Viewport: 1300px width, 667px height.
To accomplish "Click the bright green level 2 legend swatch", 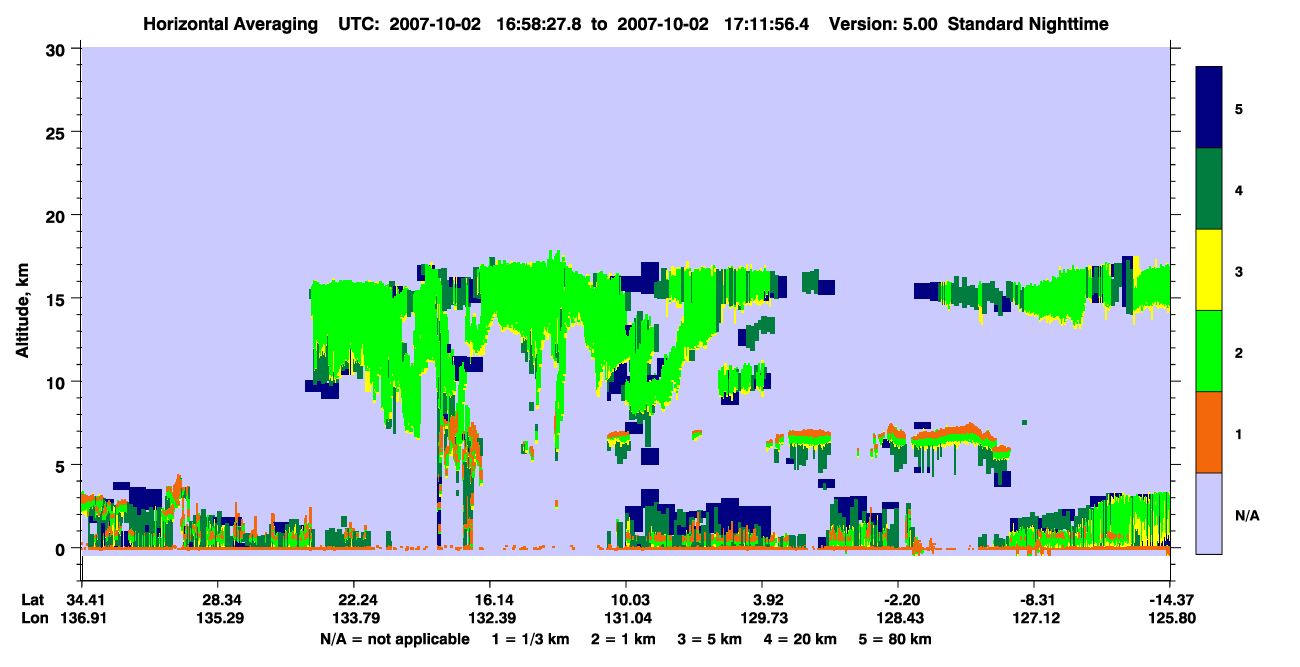I will click(x=1209, y=351).
